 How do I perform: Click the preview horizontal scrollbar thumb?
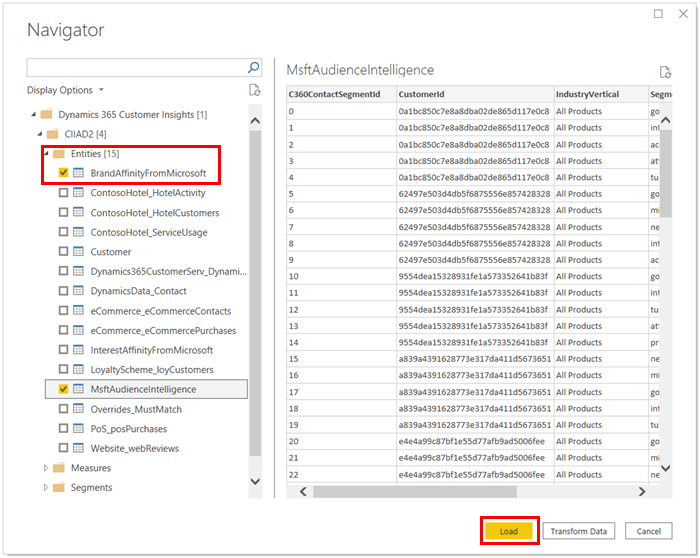pyautogui.click(x=415, y=491)
